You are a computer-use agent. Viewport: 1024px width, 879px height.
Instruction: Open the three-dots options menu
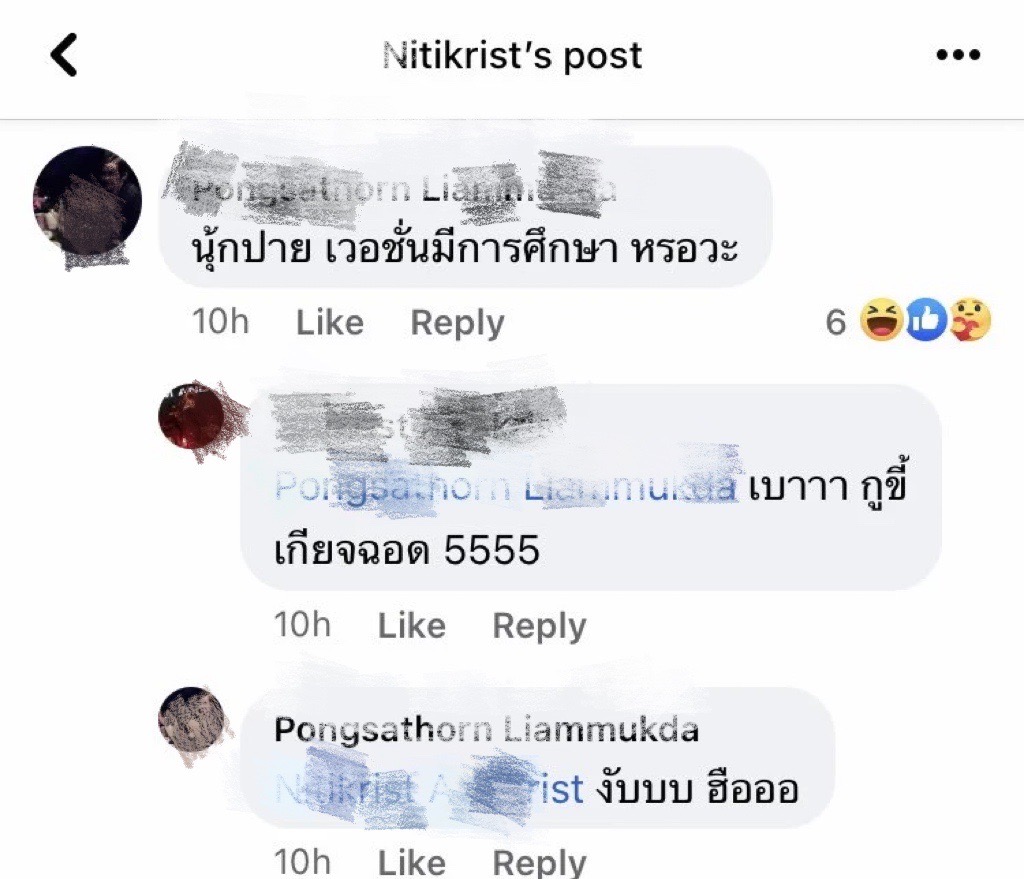[x=958, y=55]
